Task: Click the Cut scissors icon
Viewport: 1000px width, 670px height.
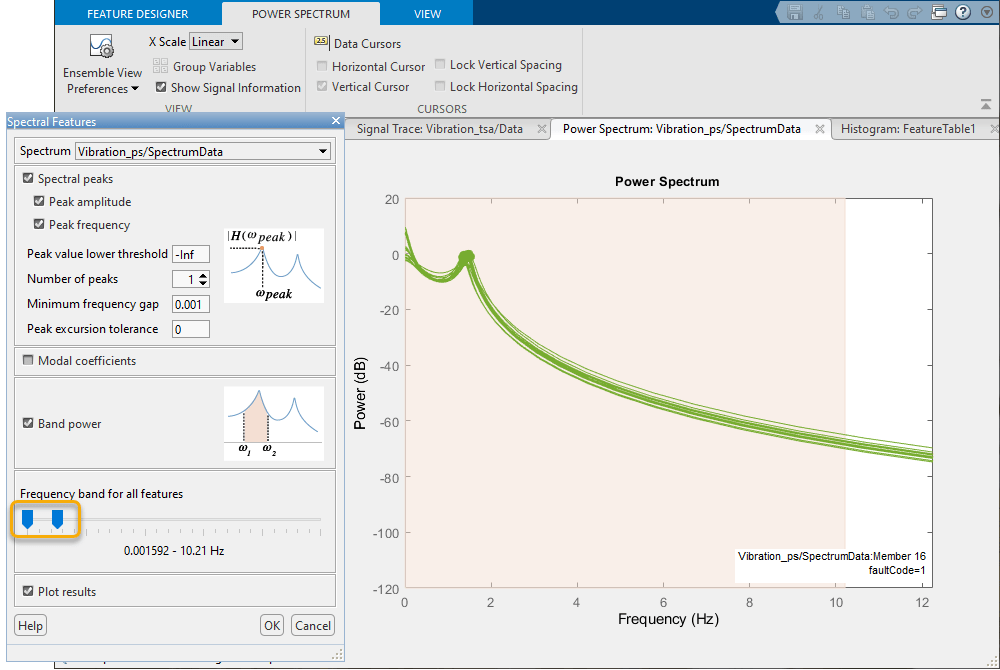Action: pos(819,12)
